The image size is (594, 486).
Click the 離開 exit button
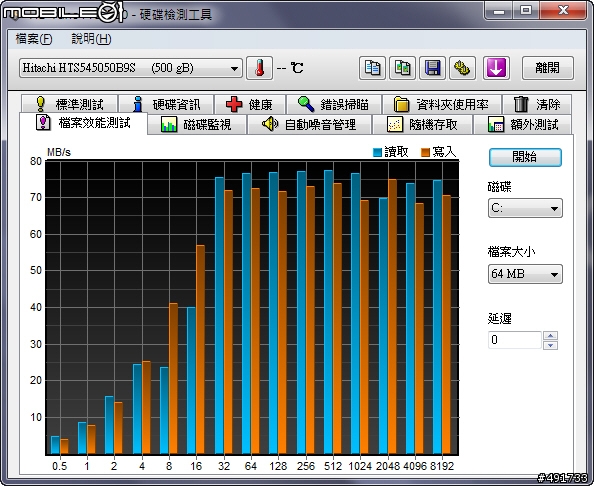(x=548, y=68)
